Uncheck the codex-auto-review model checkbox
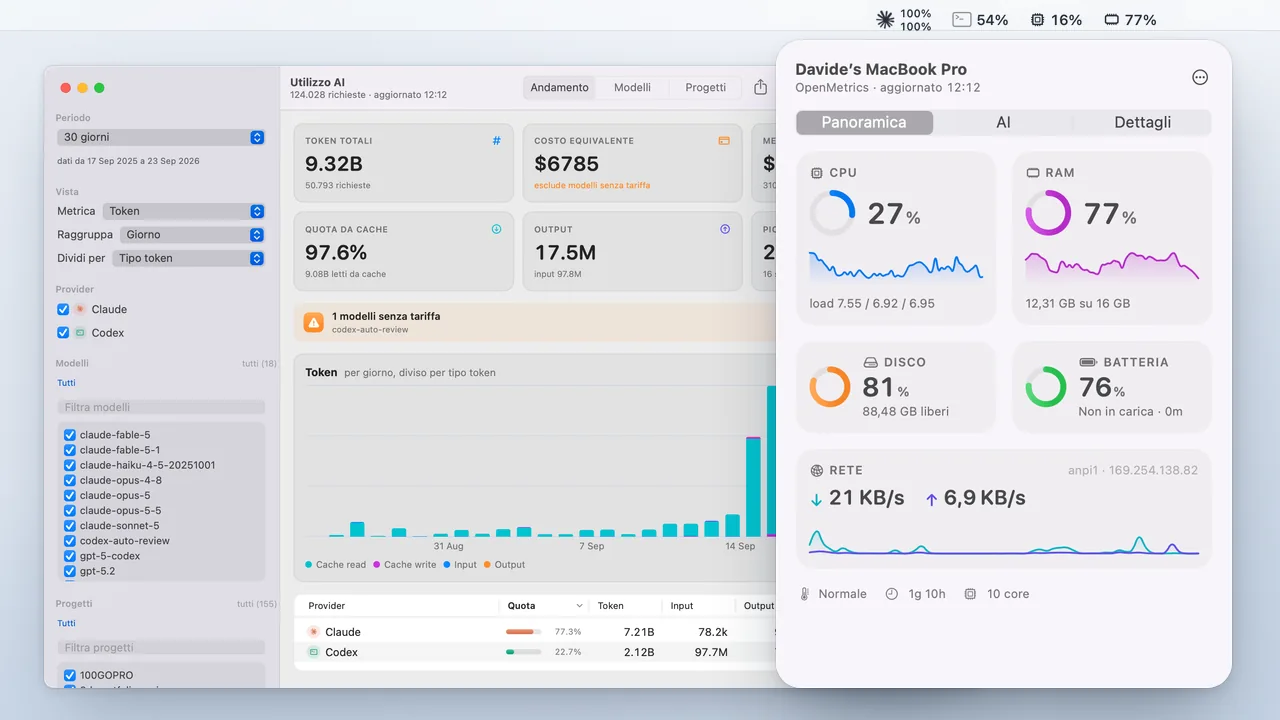The width and height of the screenshot is (1280, 720). click(70, 541)
